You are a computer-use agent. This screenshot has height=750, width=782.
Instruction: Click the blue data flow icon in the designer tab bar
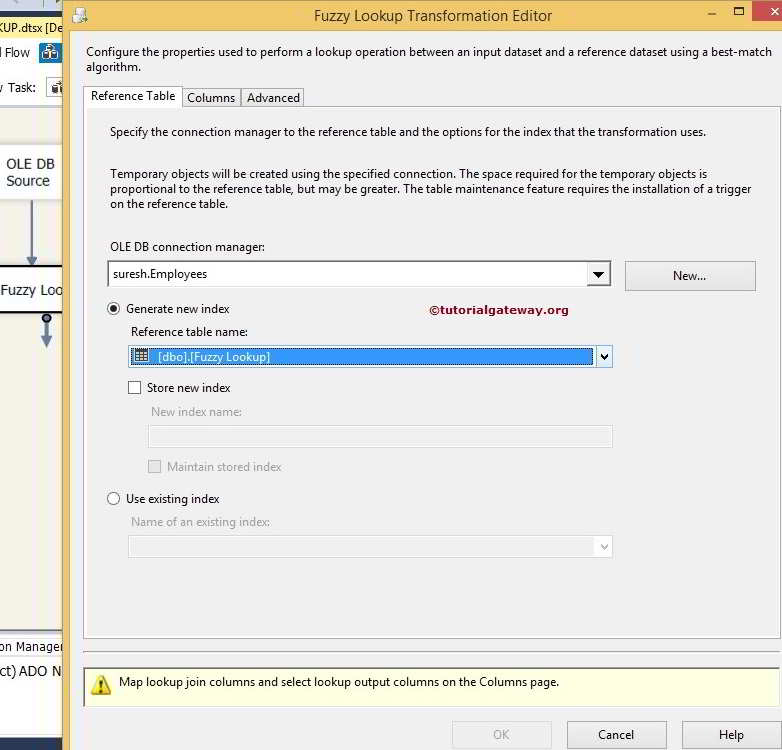point(50,52)
